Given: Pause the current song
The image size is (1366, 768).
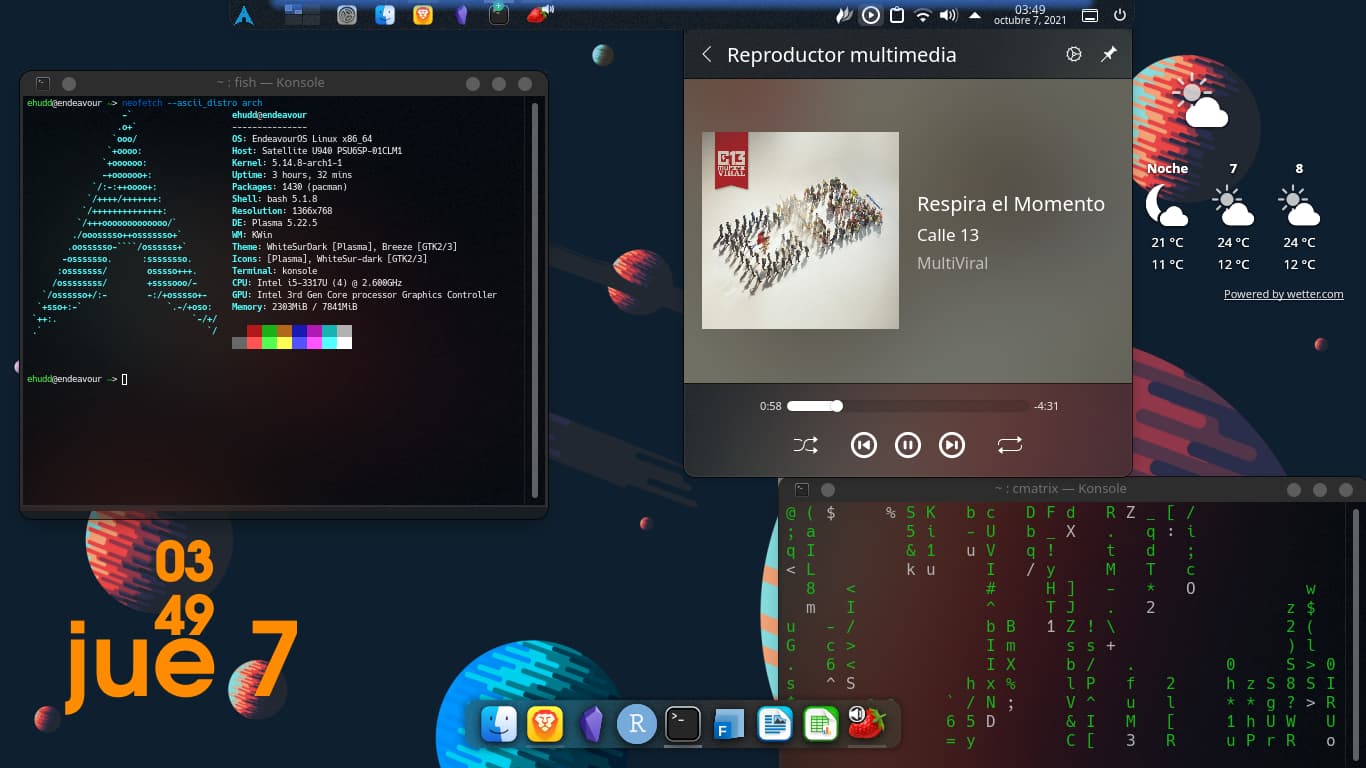Looking at the screenshot, I should click(x=908, y=445).
